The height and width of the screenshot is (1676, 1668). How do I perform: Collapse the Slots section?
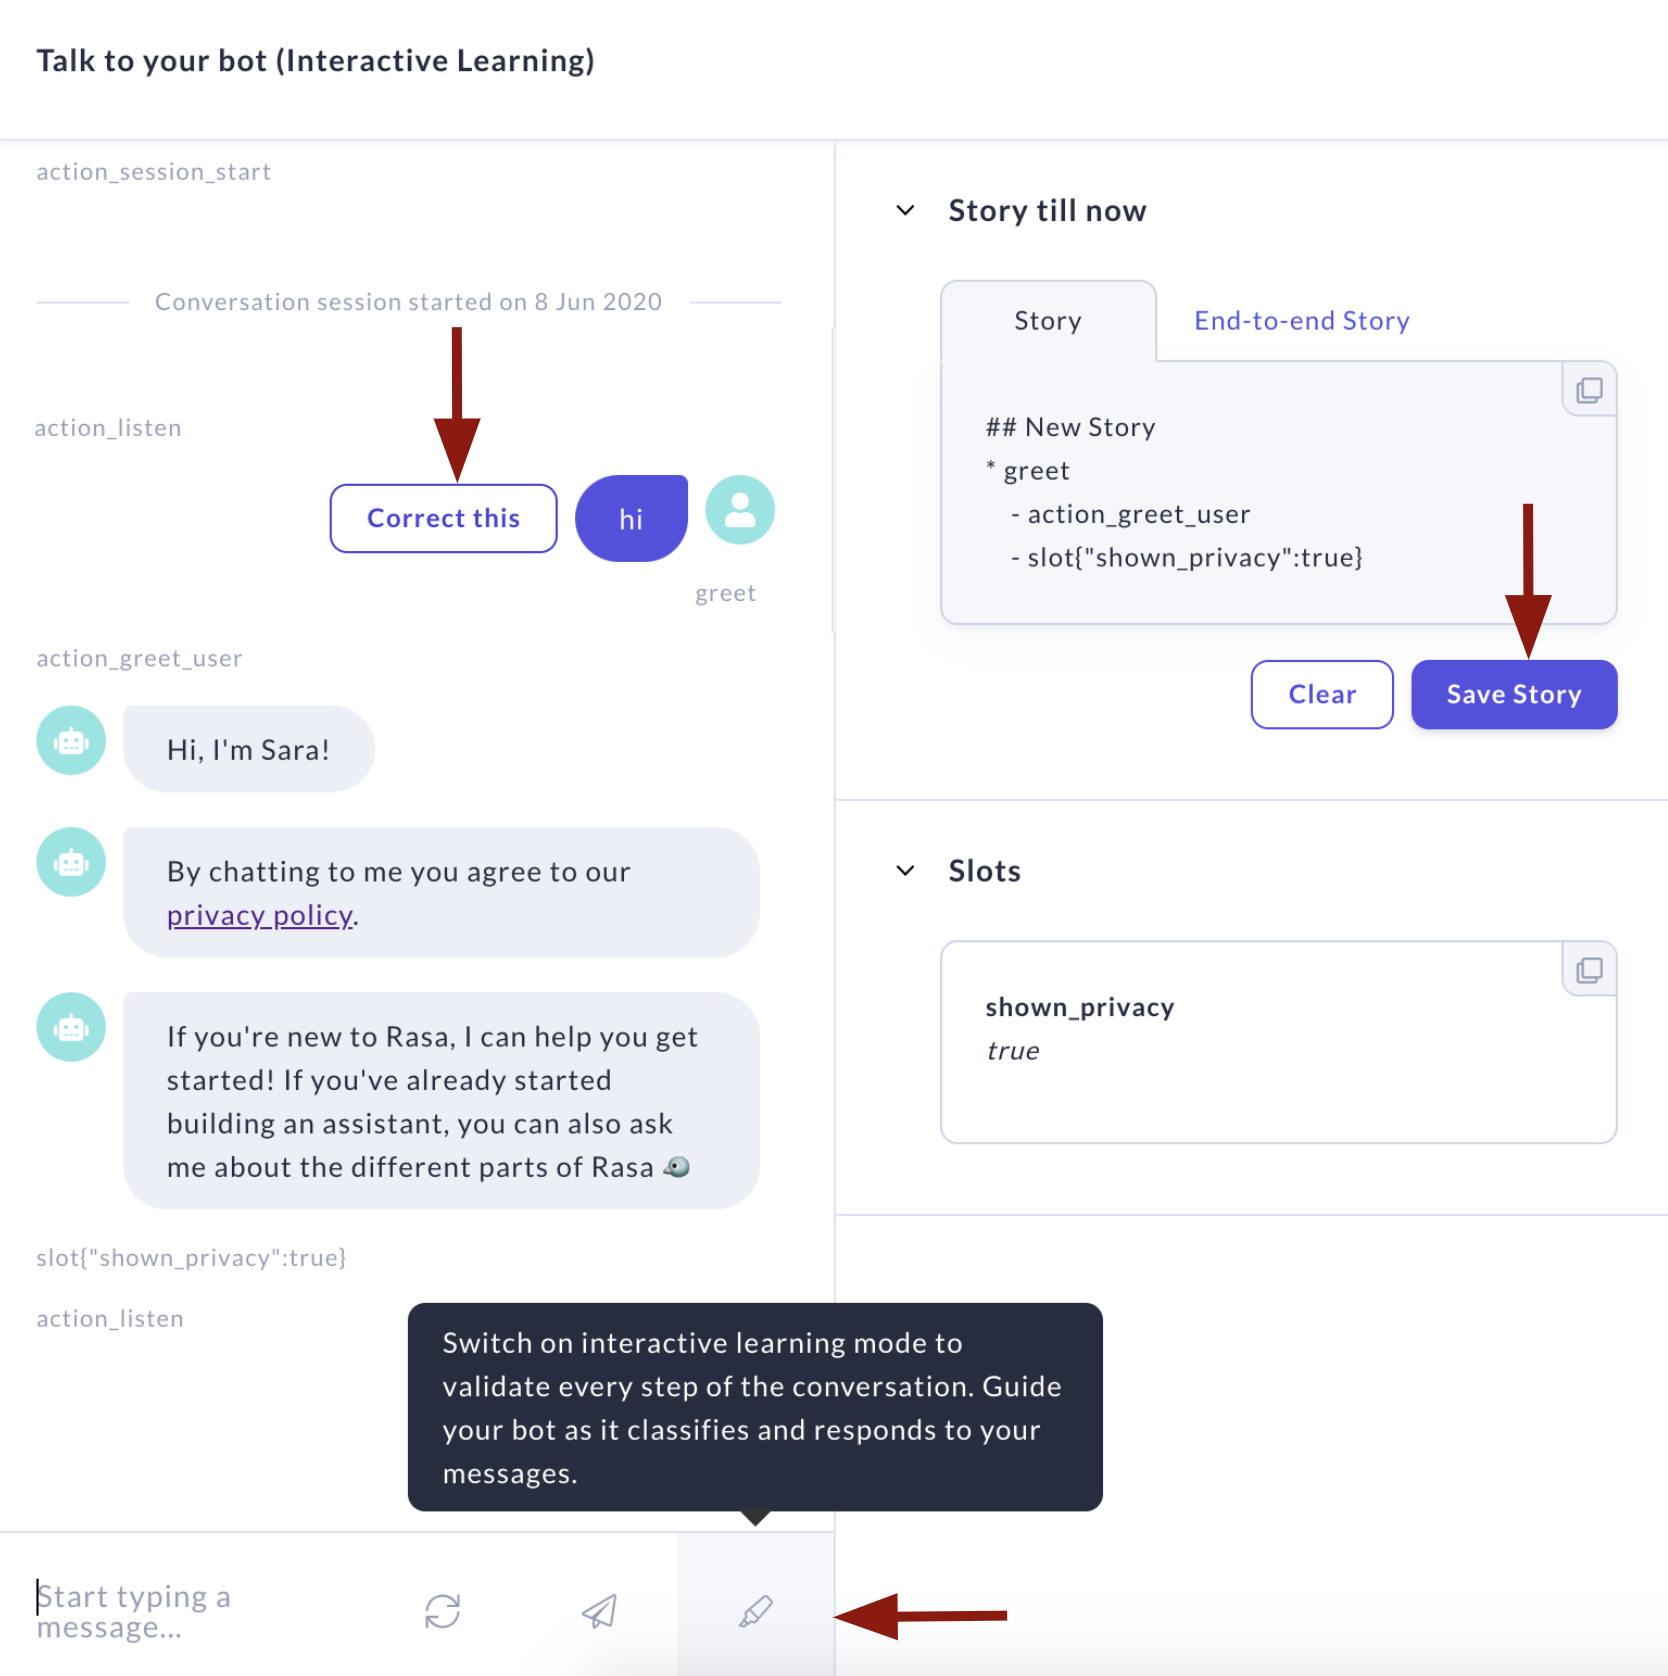[906, 870]
